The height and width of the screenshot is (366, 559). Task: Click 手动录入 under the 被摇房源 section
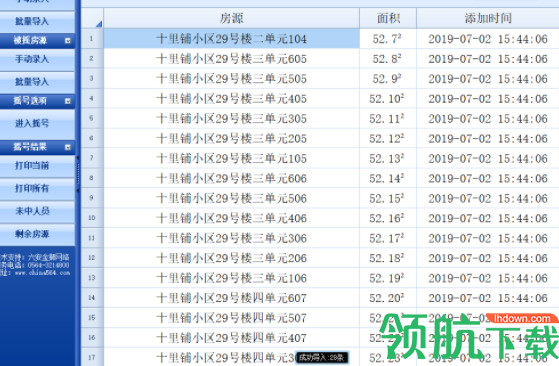(37, 59)
